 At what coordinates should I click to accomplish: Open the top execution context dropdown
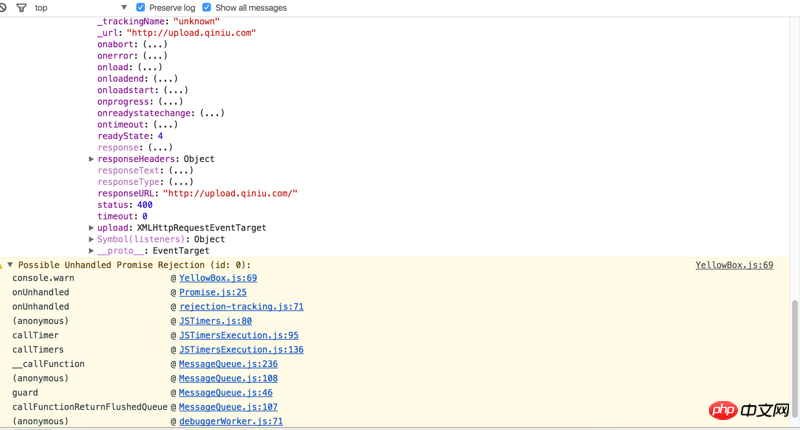coord(80,8)
